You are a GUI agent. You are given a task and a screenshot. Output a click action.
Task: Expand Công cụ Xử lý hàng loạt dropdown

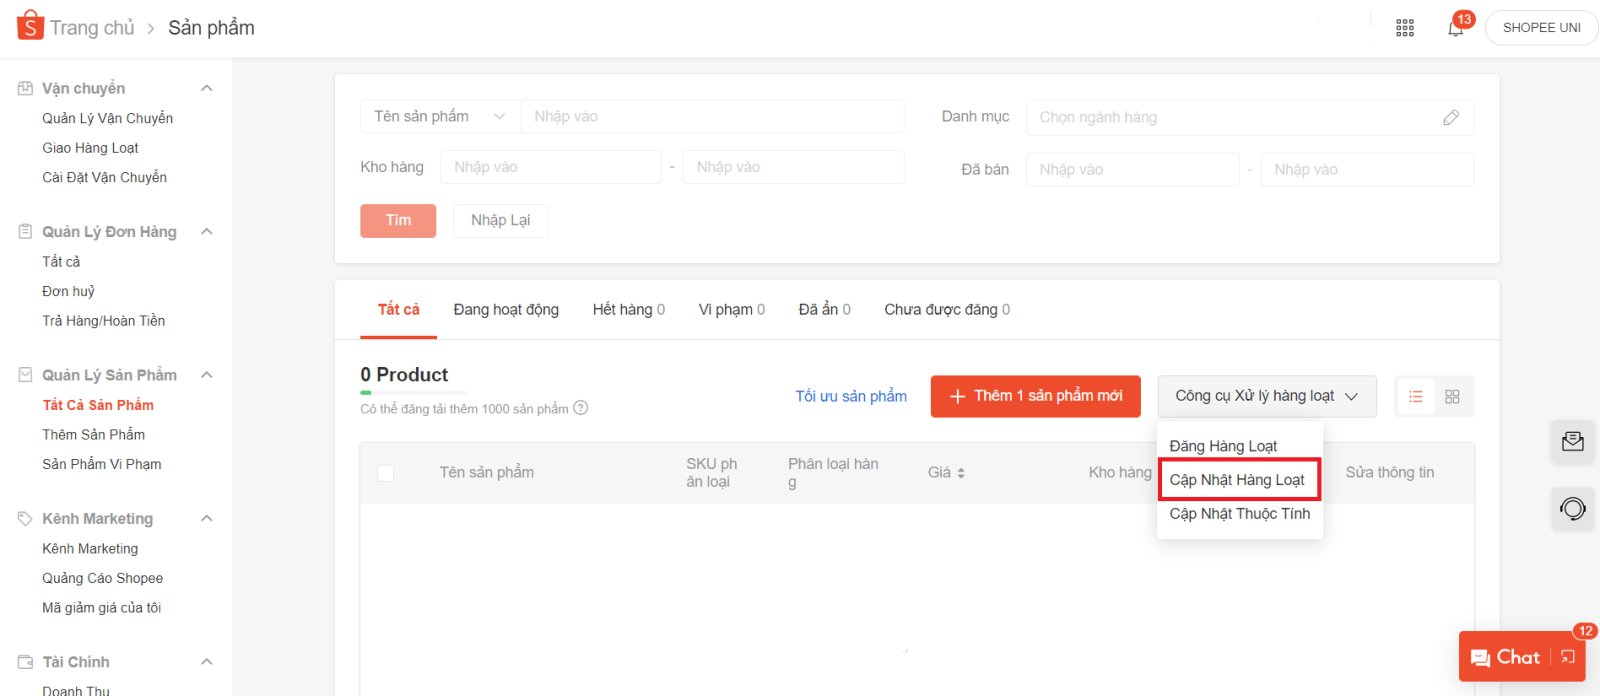(1266, 396)
